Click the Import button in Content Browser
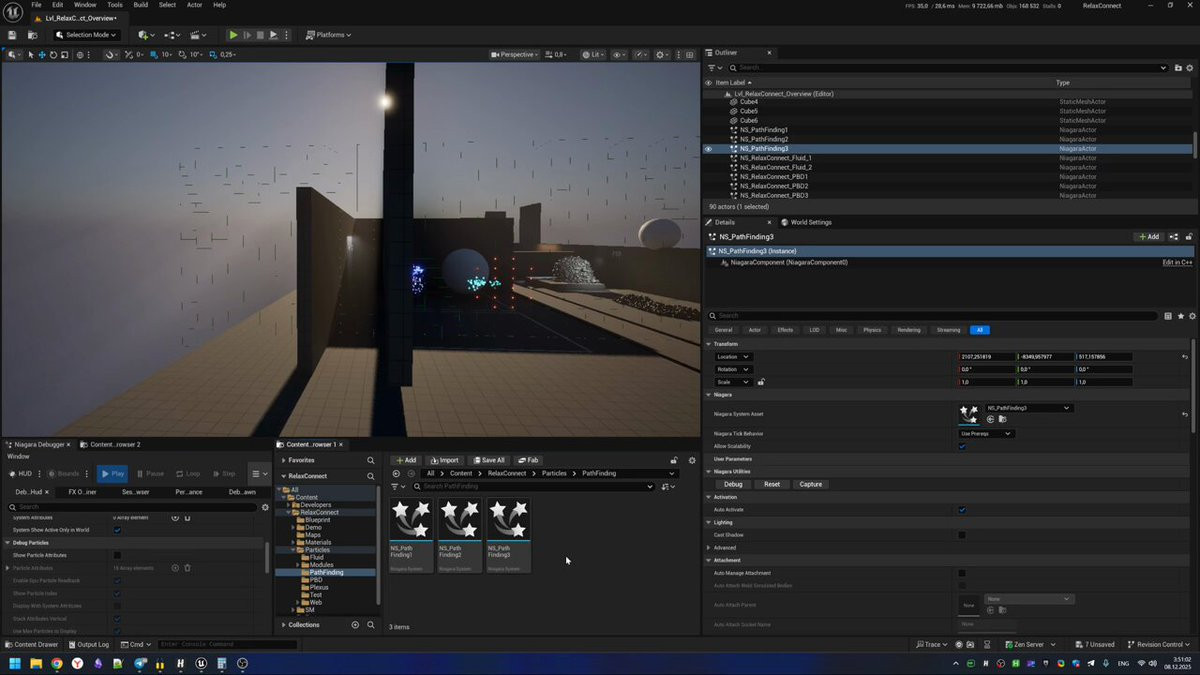The width and height of the screenshot is (1200, 675). click(444, 460)
